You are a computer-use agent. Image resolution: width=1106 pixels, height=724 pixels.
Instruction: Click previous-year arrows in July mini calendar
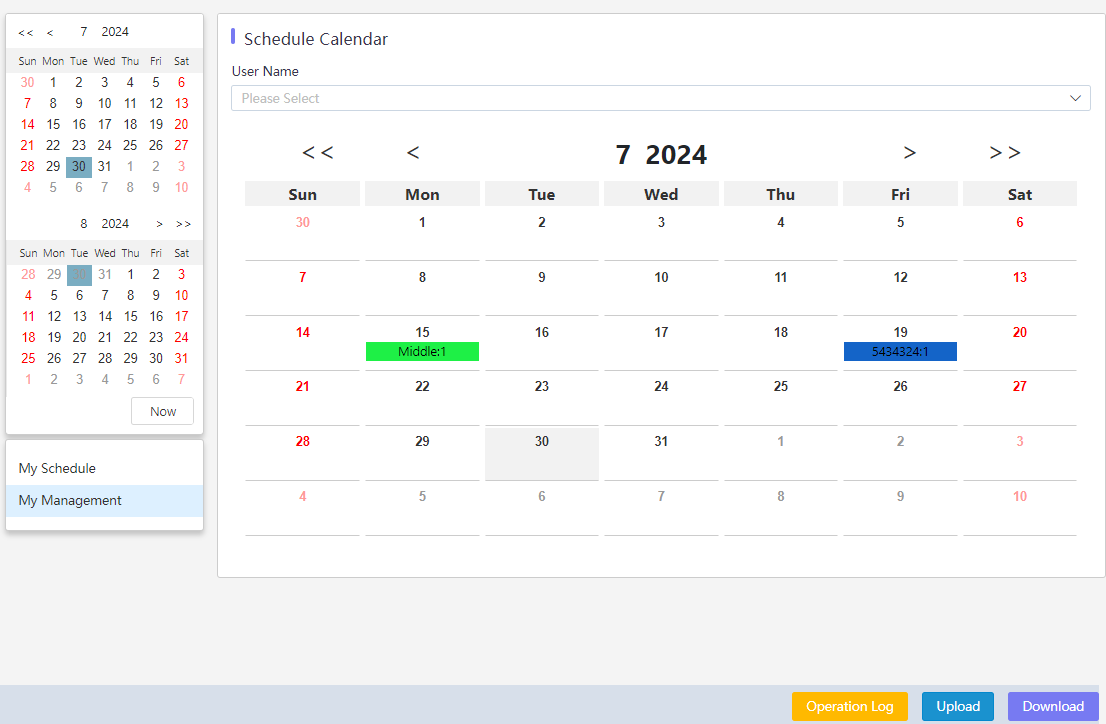pyautogui.click(x=25, y=32)
